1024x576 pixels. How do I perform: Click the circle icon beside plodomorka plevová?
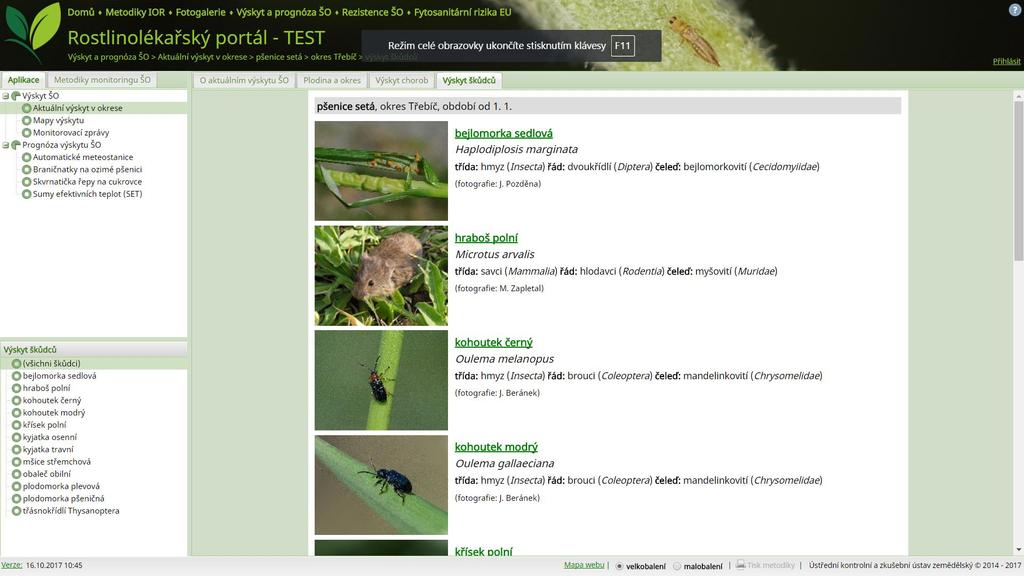pos(16,486)
